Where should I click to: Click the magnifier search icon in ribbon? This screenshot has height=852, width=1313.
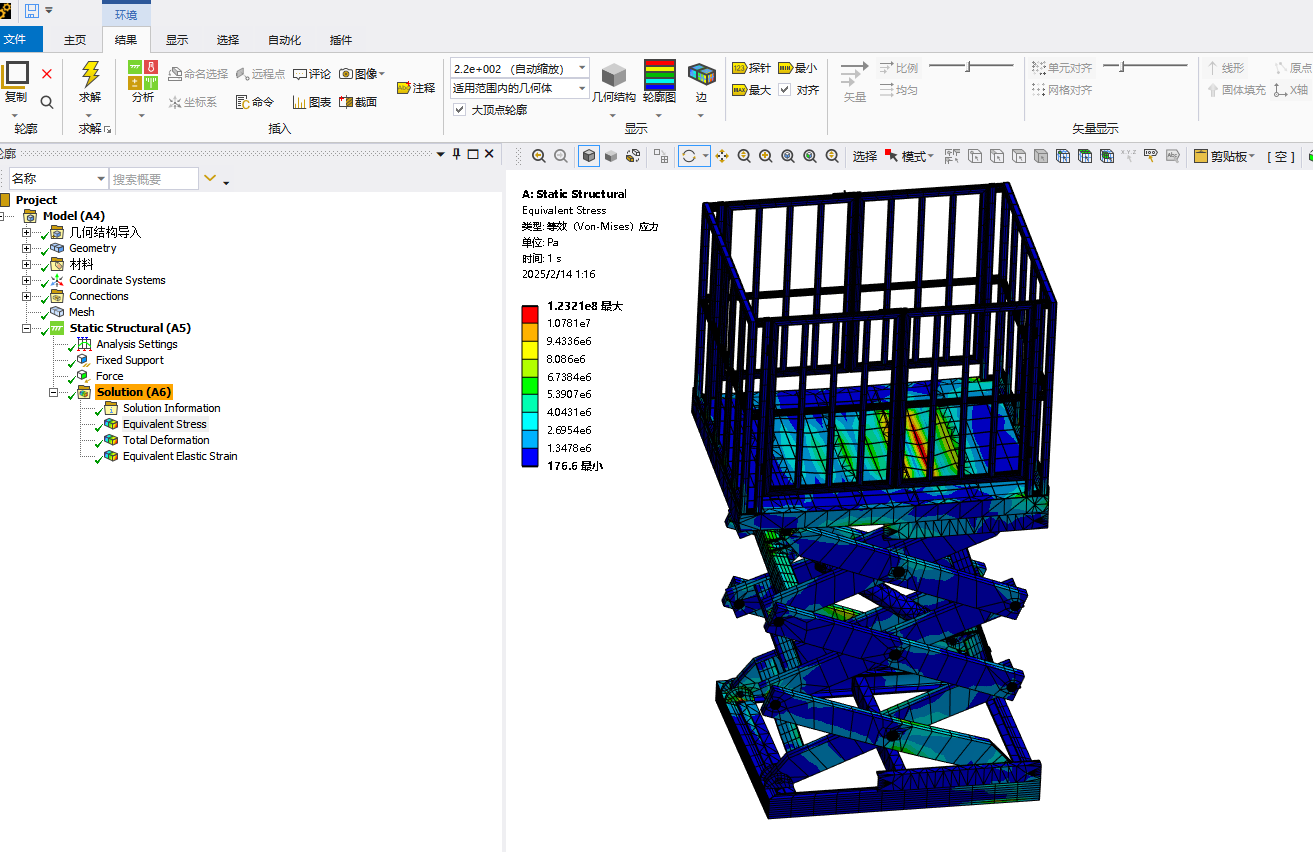coord(47,102)
